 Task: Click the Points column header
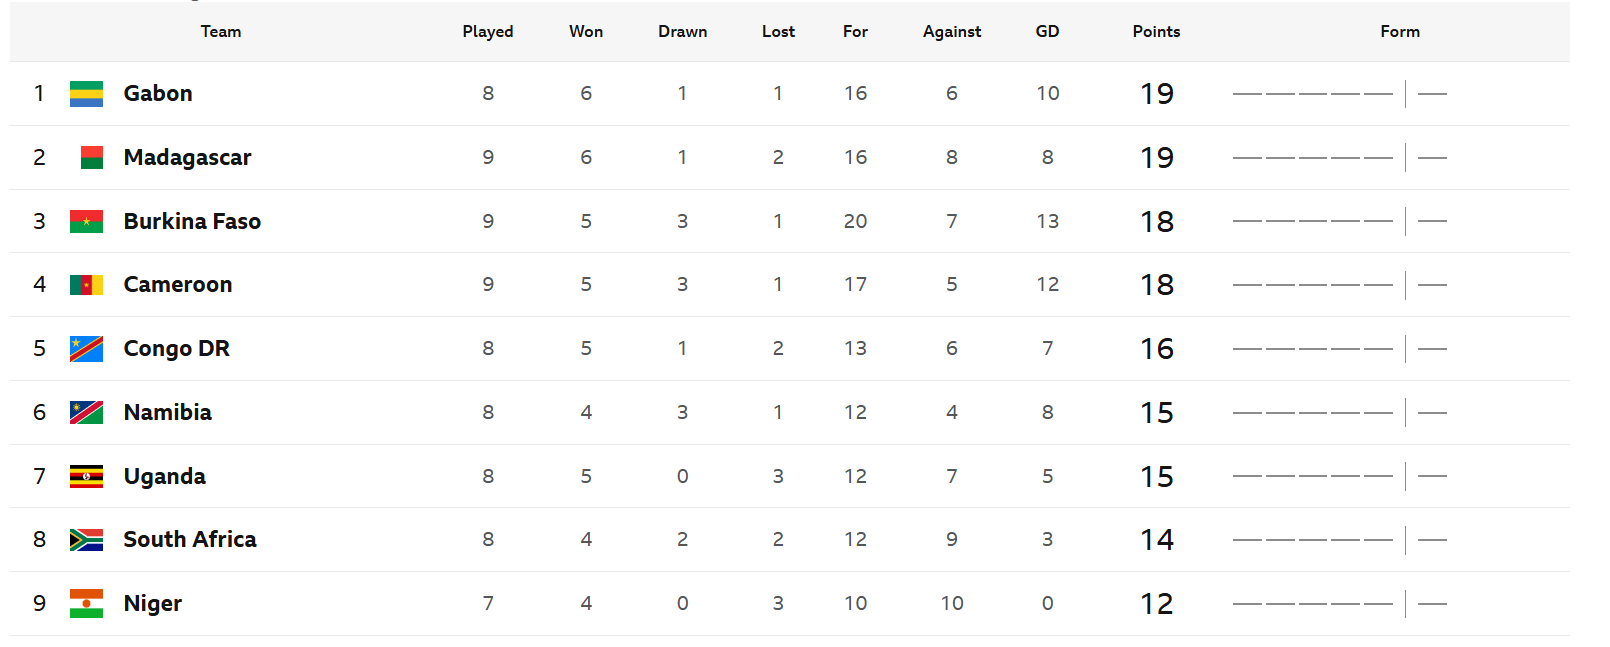(1156, 32)
